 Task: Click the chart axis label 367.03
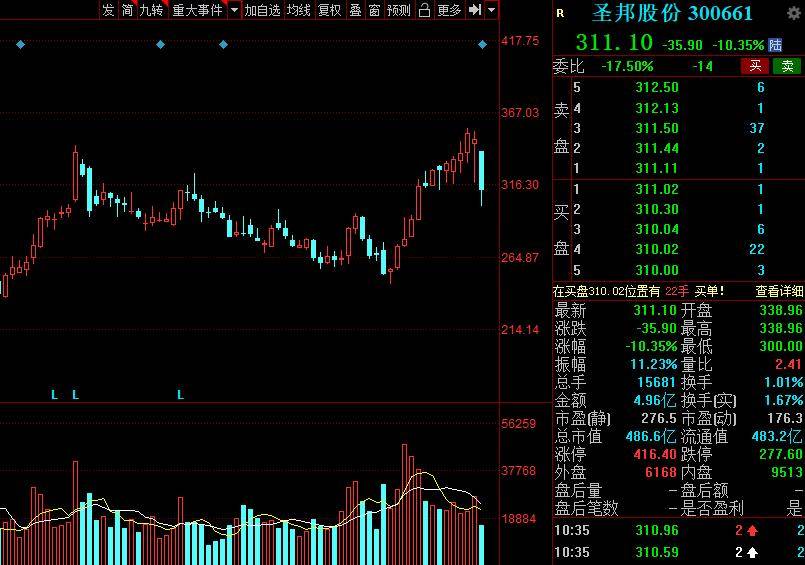520,112
